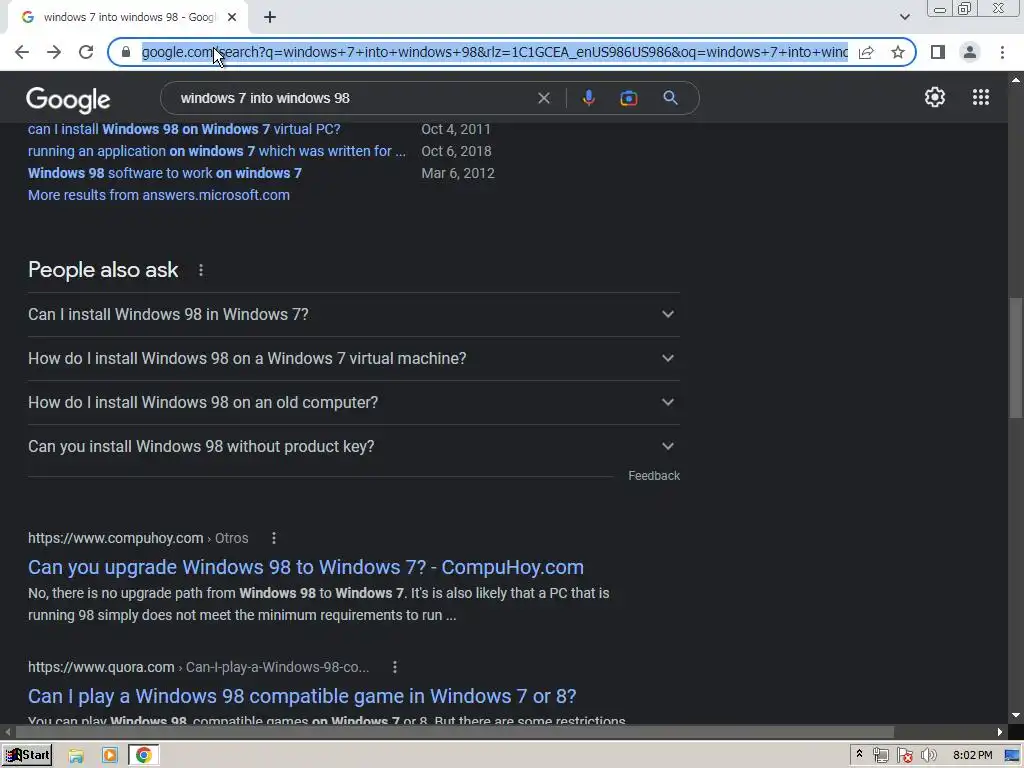Open the browser side panel
This screenshot has height=768, width=1024.
pyautogui.click(x=938, y=52)
